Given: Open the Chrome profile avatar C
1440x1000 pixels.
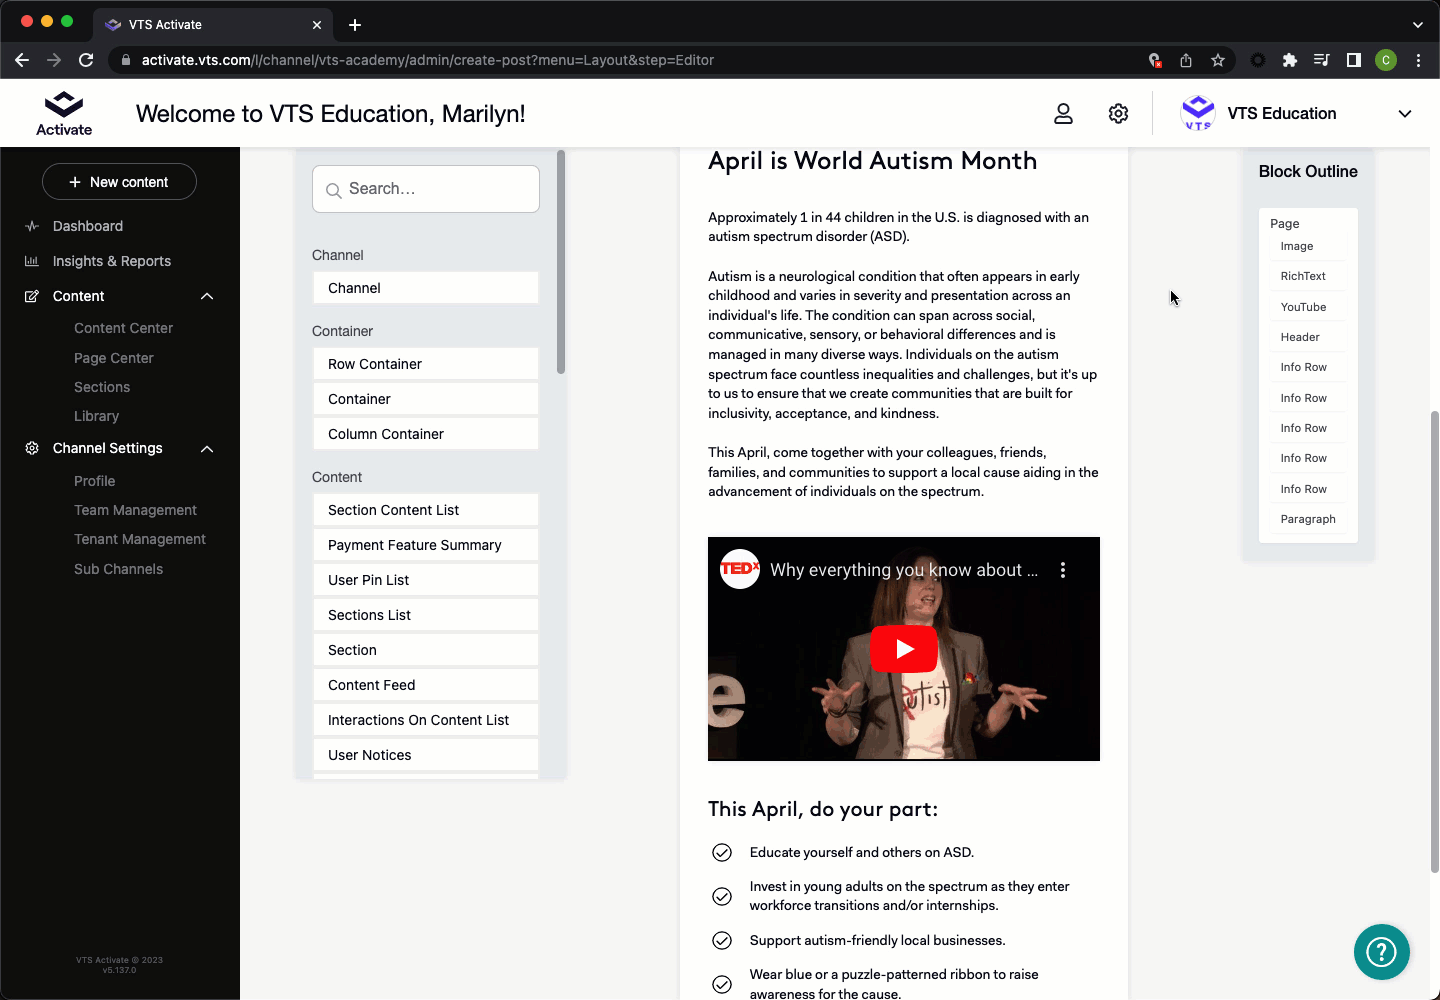Looking at the screenshot, I should pos(1386,60).
